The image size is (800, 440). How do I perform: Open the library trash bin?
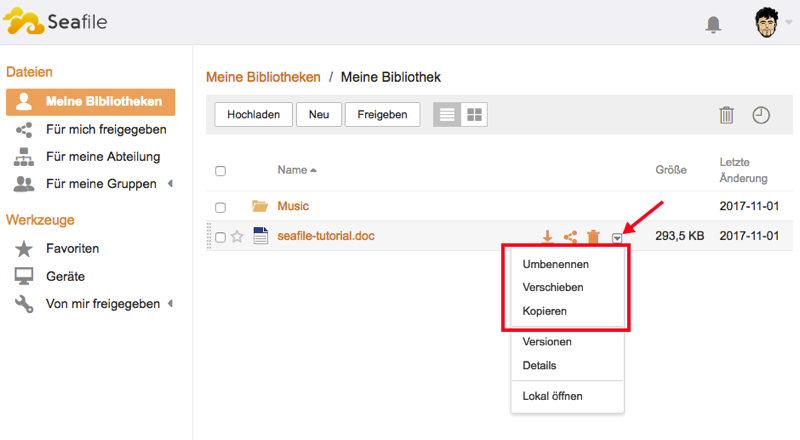(x=727, y=115)
